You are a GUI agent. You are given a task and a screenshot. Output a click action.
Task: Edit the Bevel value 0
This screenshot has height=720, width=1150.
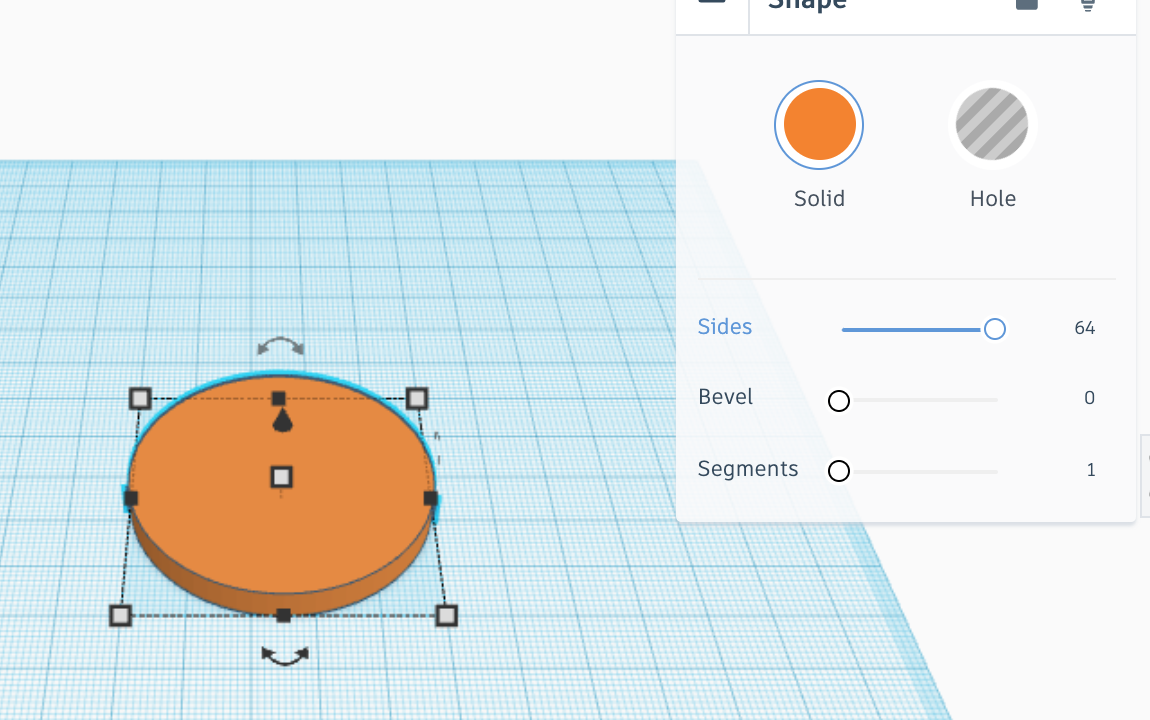coord(1089,397)
